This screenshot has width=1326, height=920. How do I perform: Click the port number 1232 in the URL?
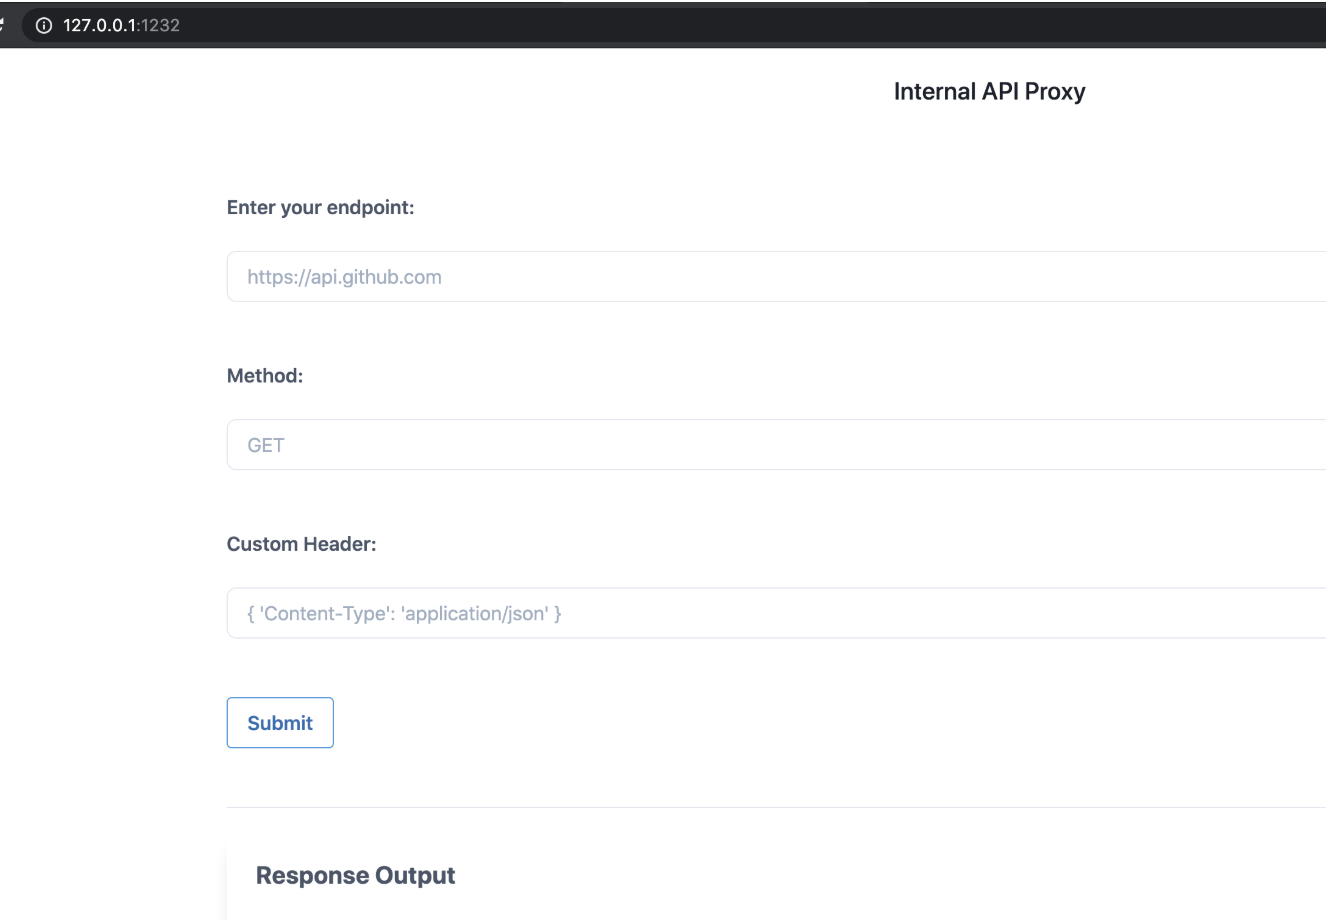point(160,25)
